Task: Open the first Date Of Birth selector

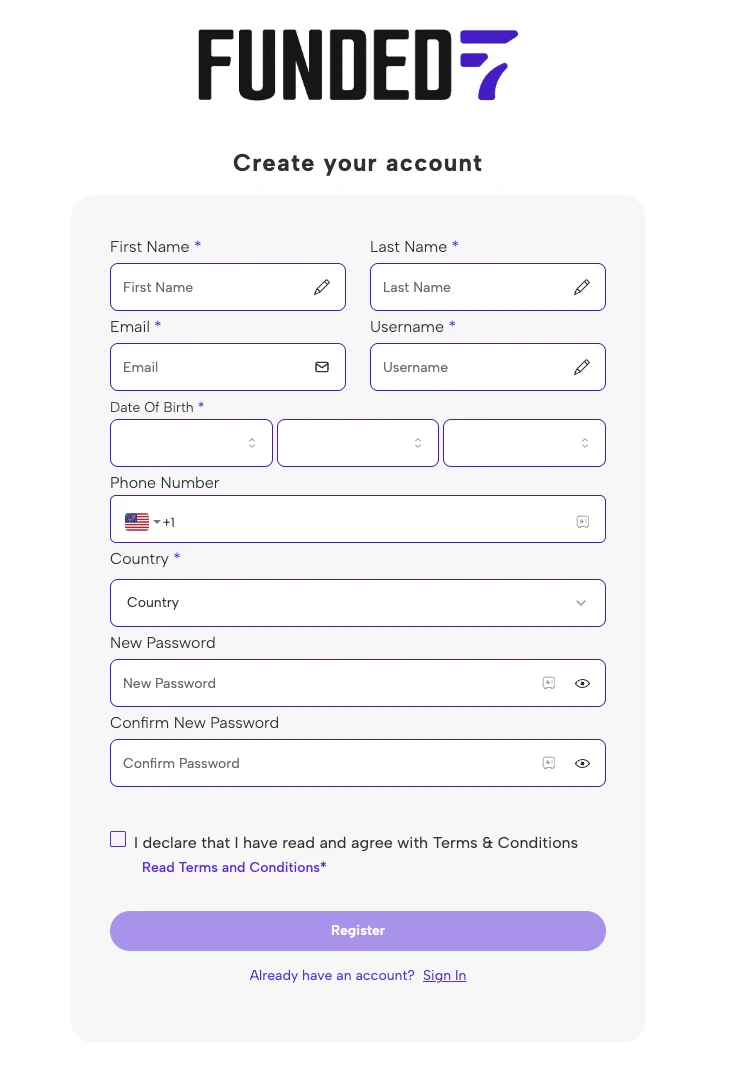Action: tap(191, 443)
